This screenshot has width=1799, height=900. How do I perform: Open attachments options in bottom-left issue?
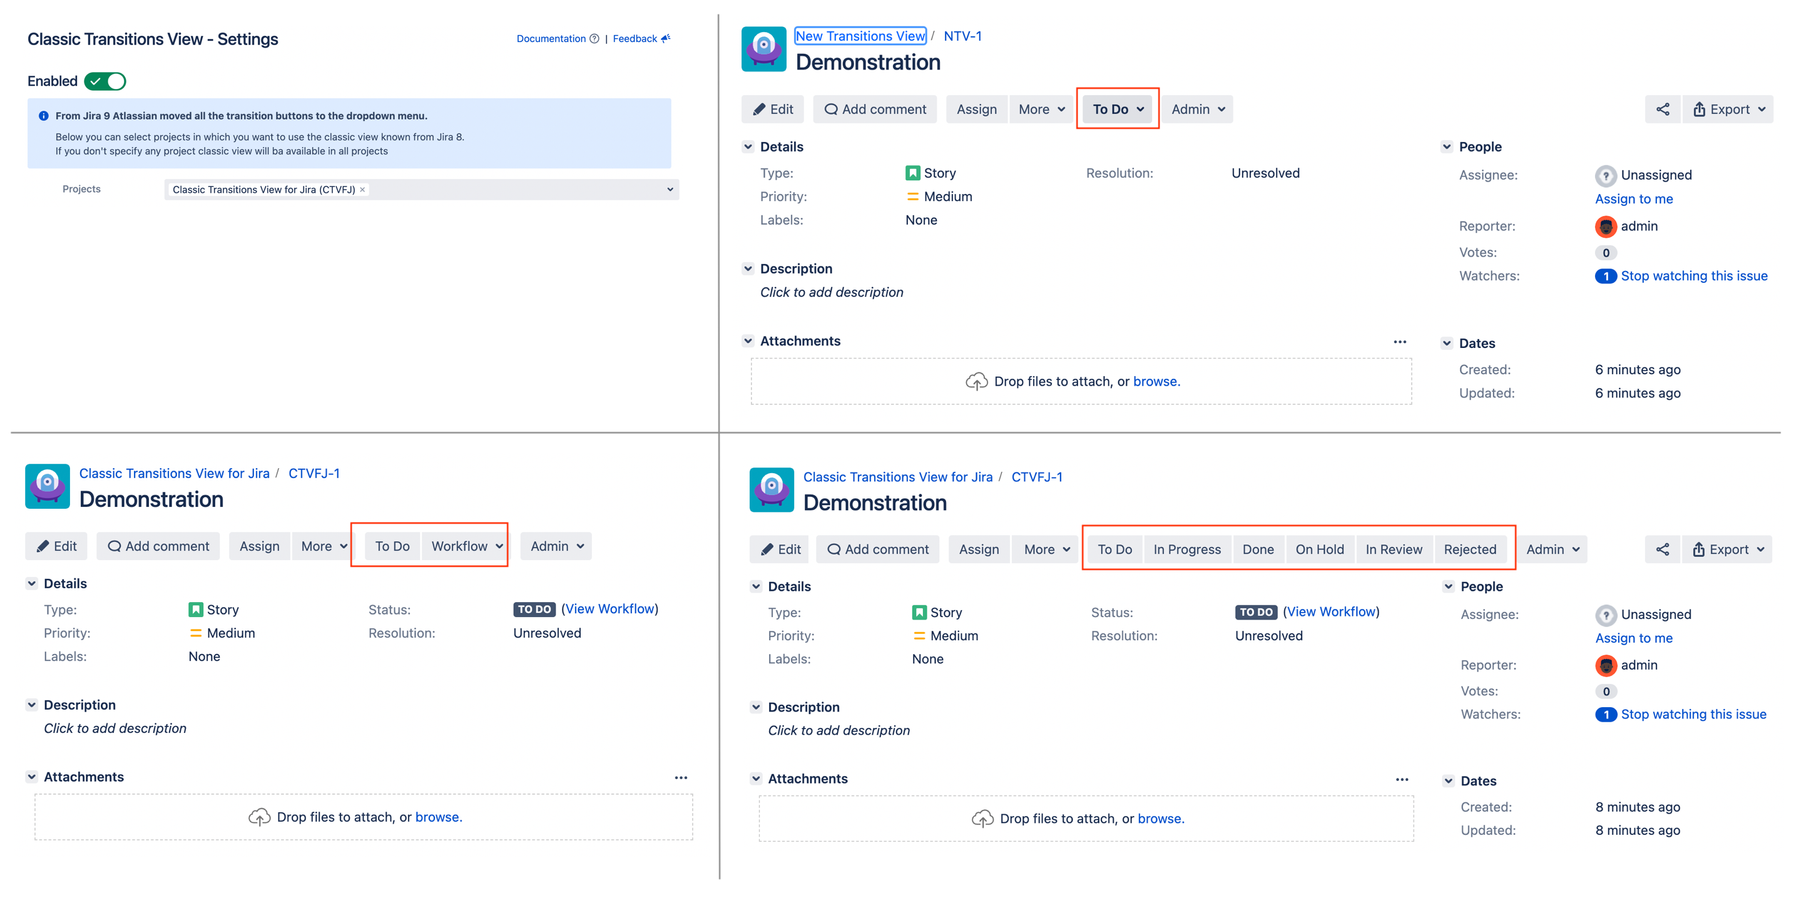pyautogui.click(x=681, y=777)
